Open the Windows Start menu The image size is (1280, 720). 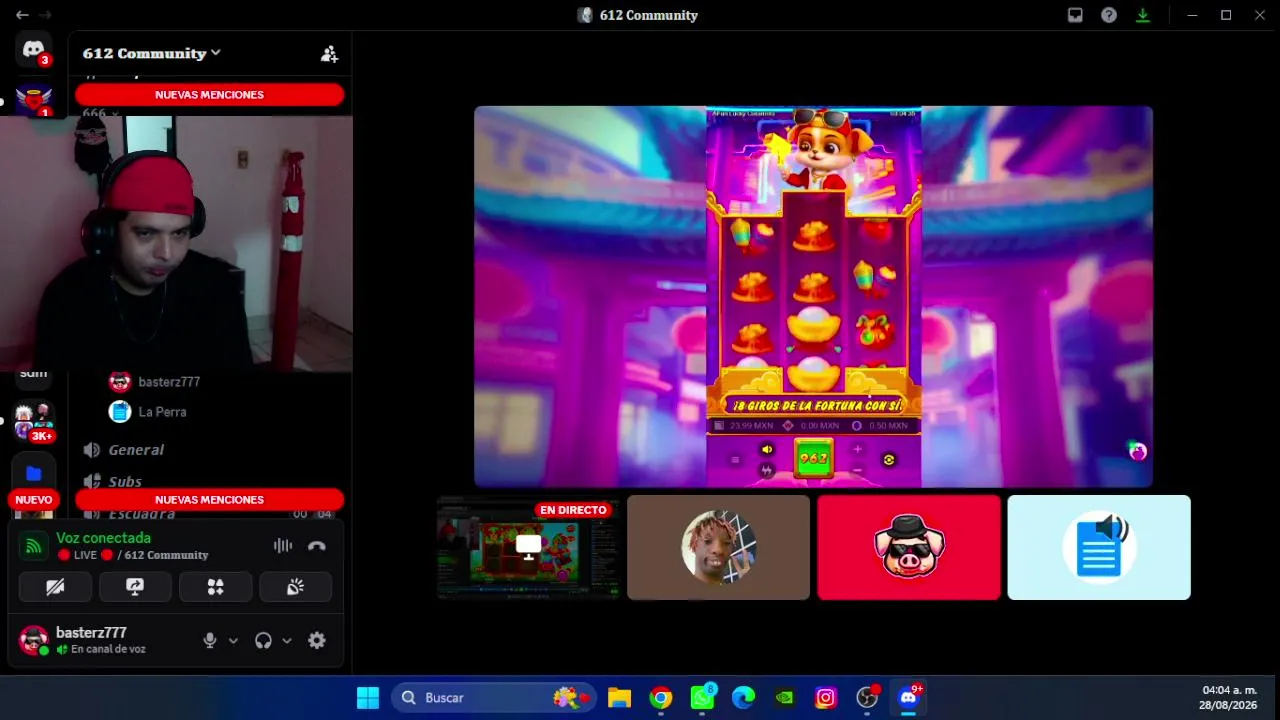tap(368, 698)
